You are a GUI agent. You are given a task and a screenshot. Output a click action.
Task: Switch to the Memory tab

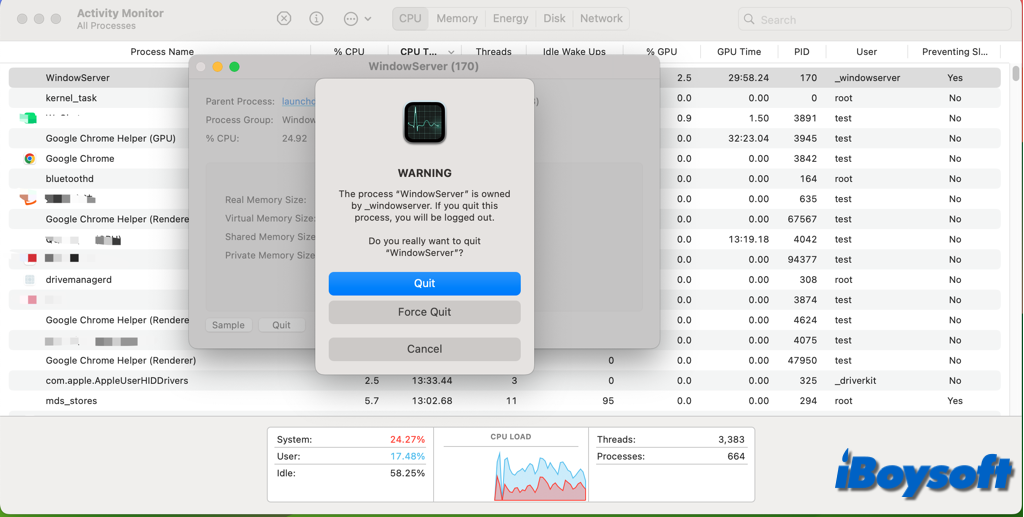click(456, 19)
